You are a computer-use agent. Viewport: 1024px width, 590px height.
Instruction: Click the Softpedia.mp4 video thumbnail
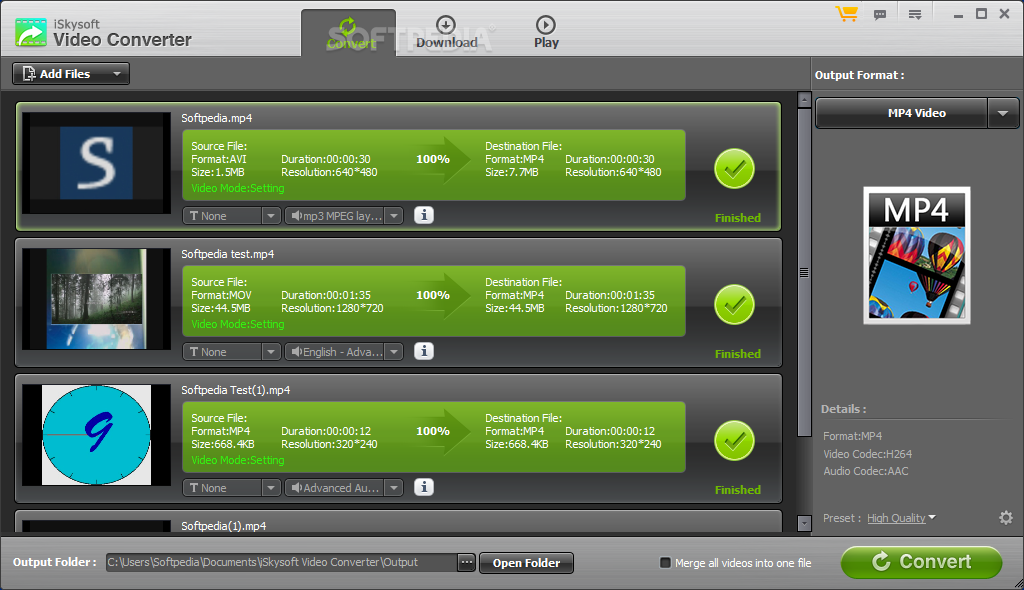coord(97,163)
